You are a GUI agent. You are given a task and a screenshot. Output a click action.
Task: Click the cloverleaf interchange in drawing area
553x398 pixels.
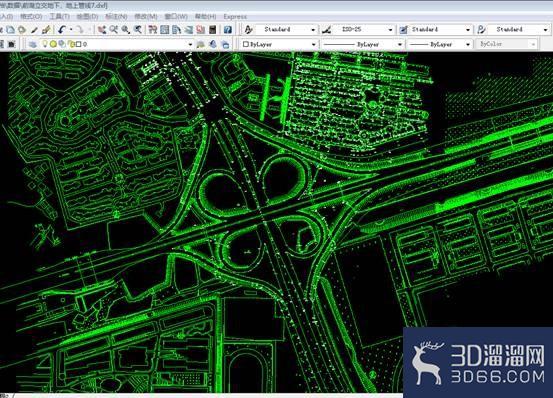(x=262, y=213)
